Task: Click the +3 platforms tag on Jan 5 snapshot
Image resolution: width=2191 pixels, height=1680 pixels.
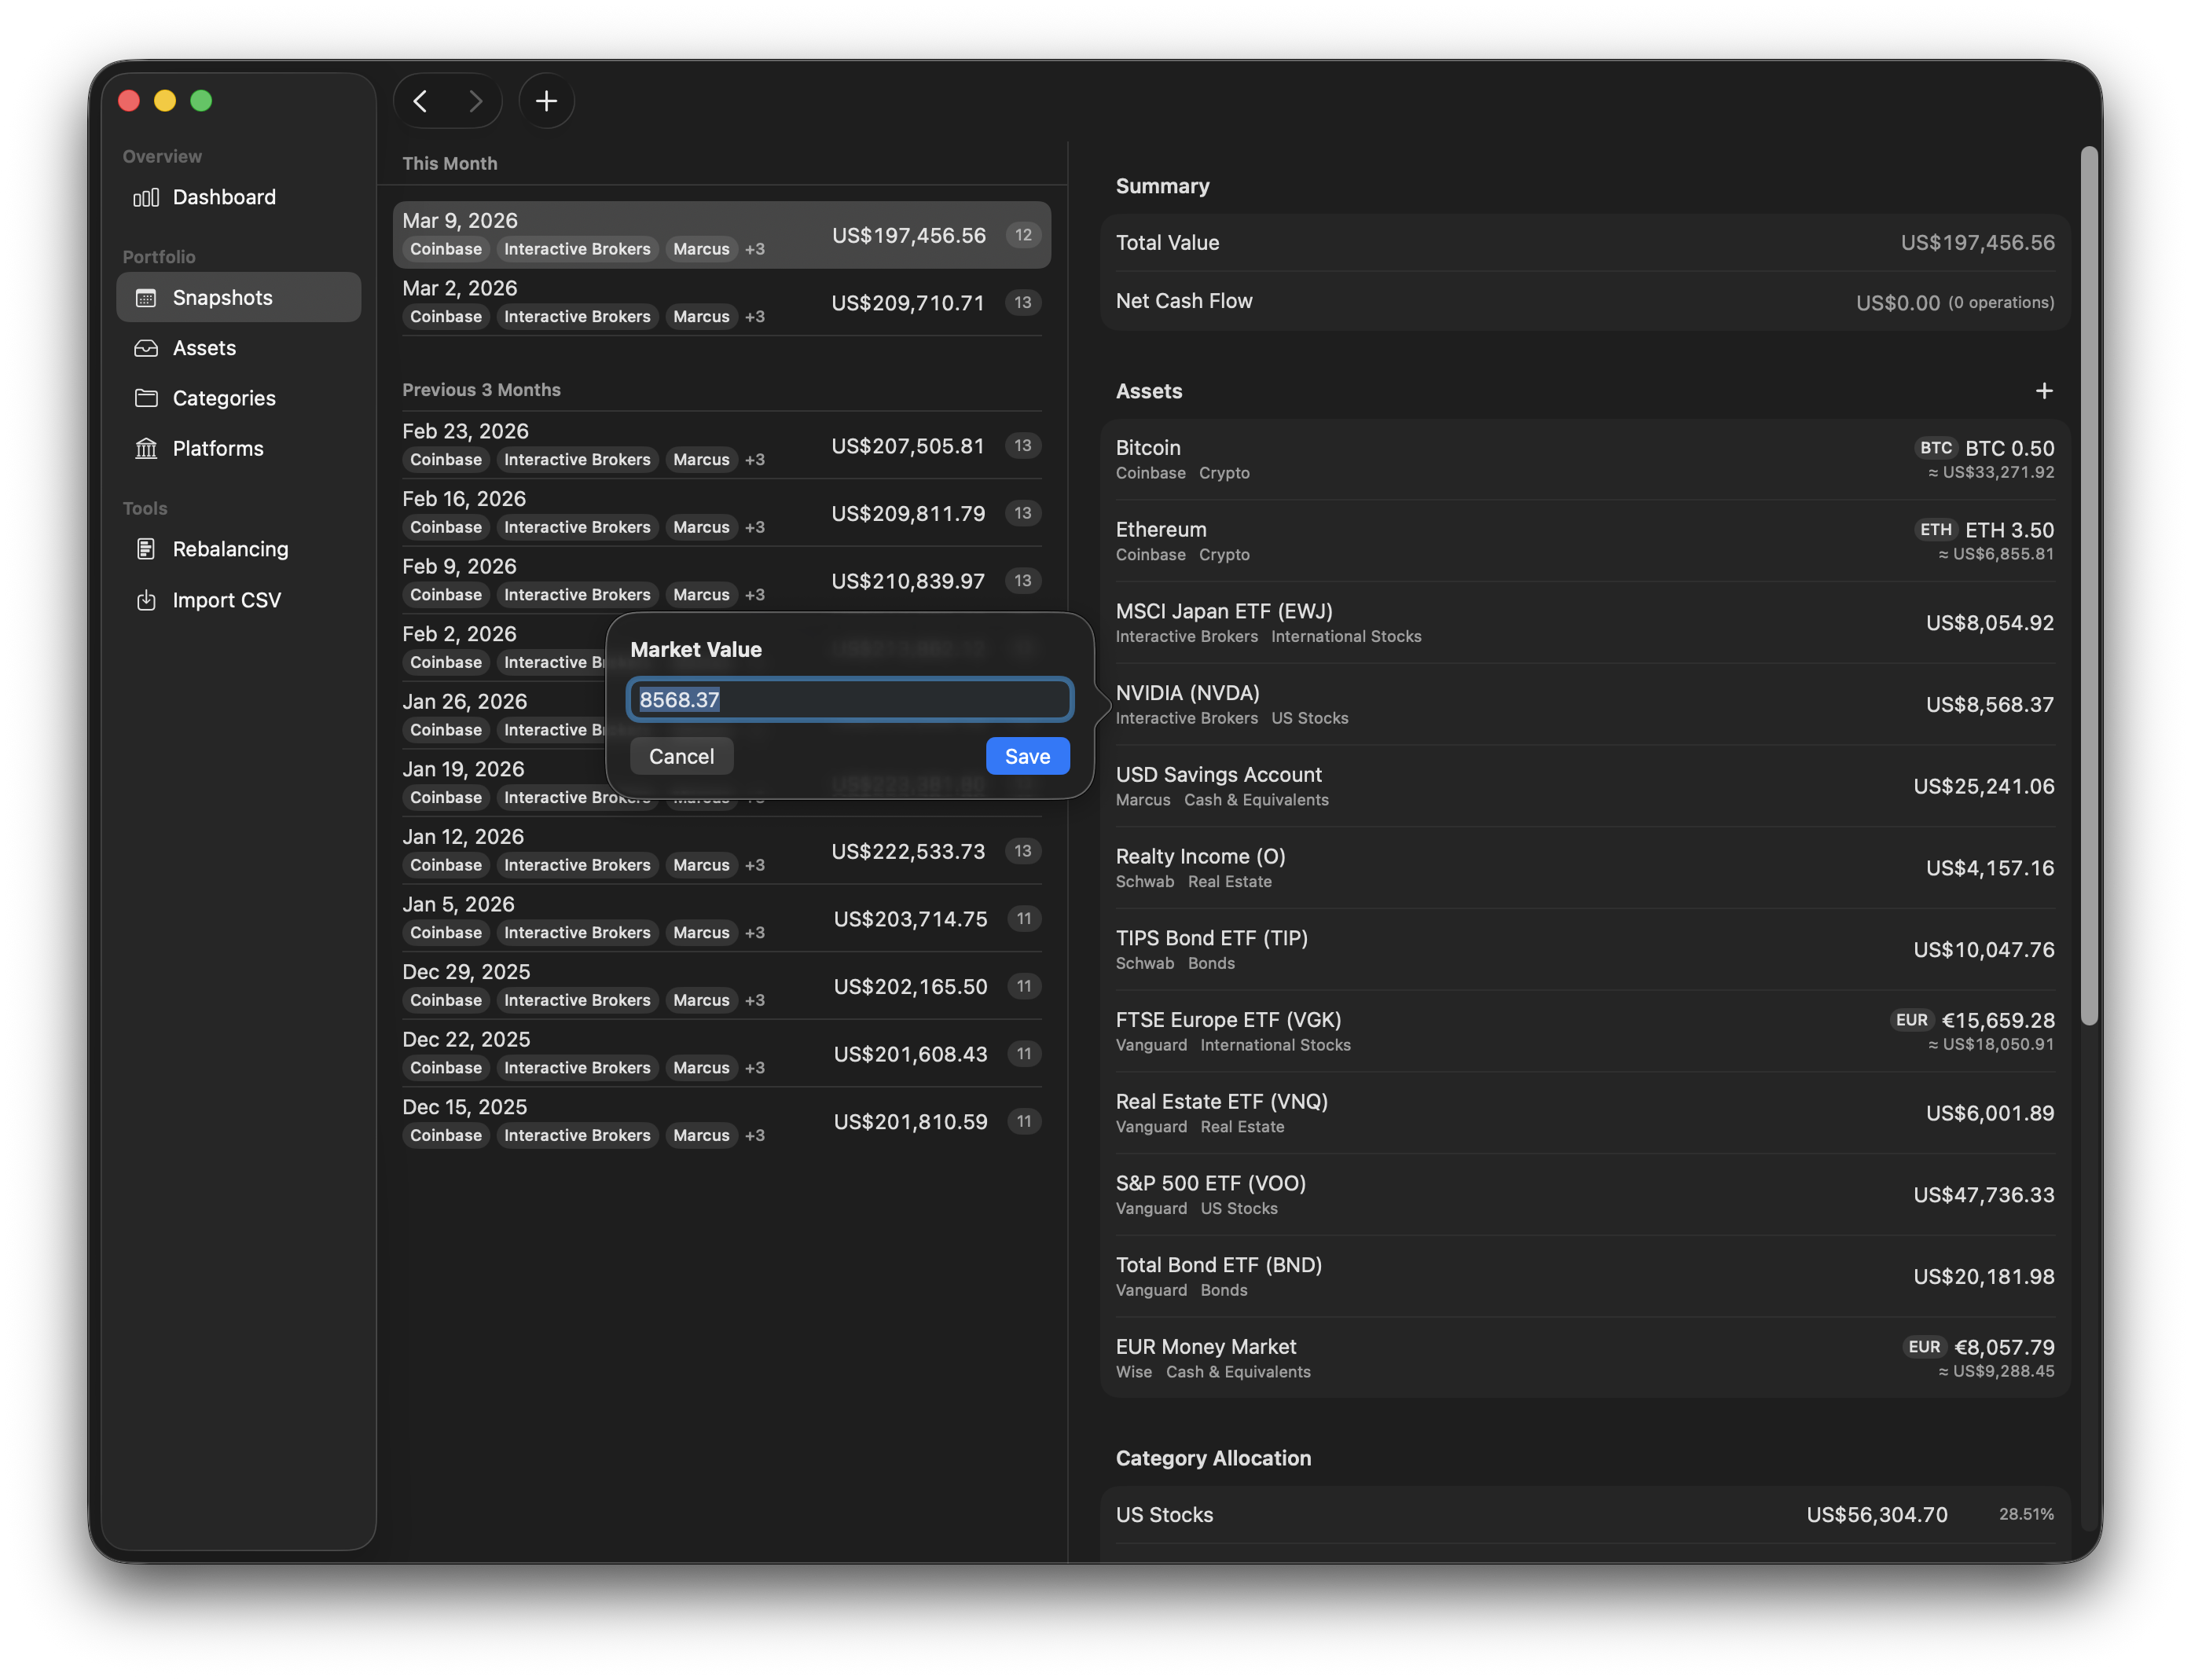Action: pos(755,933)
